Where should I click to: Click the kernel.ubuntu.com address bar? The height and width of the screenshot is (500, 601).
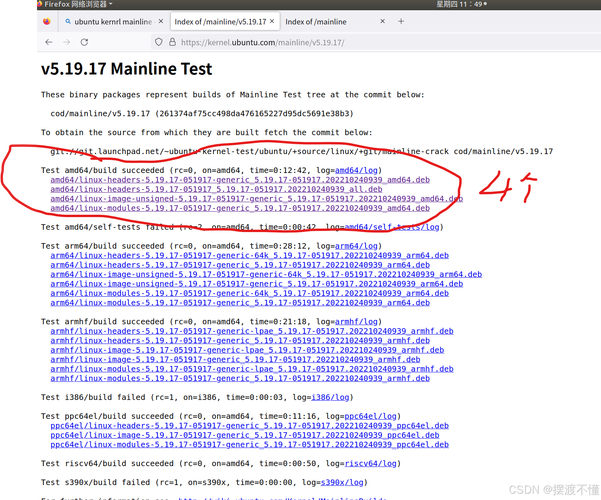[x=300, y=42]
